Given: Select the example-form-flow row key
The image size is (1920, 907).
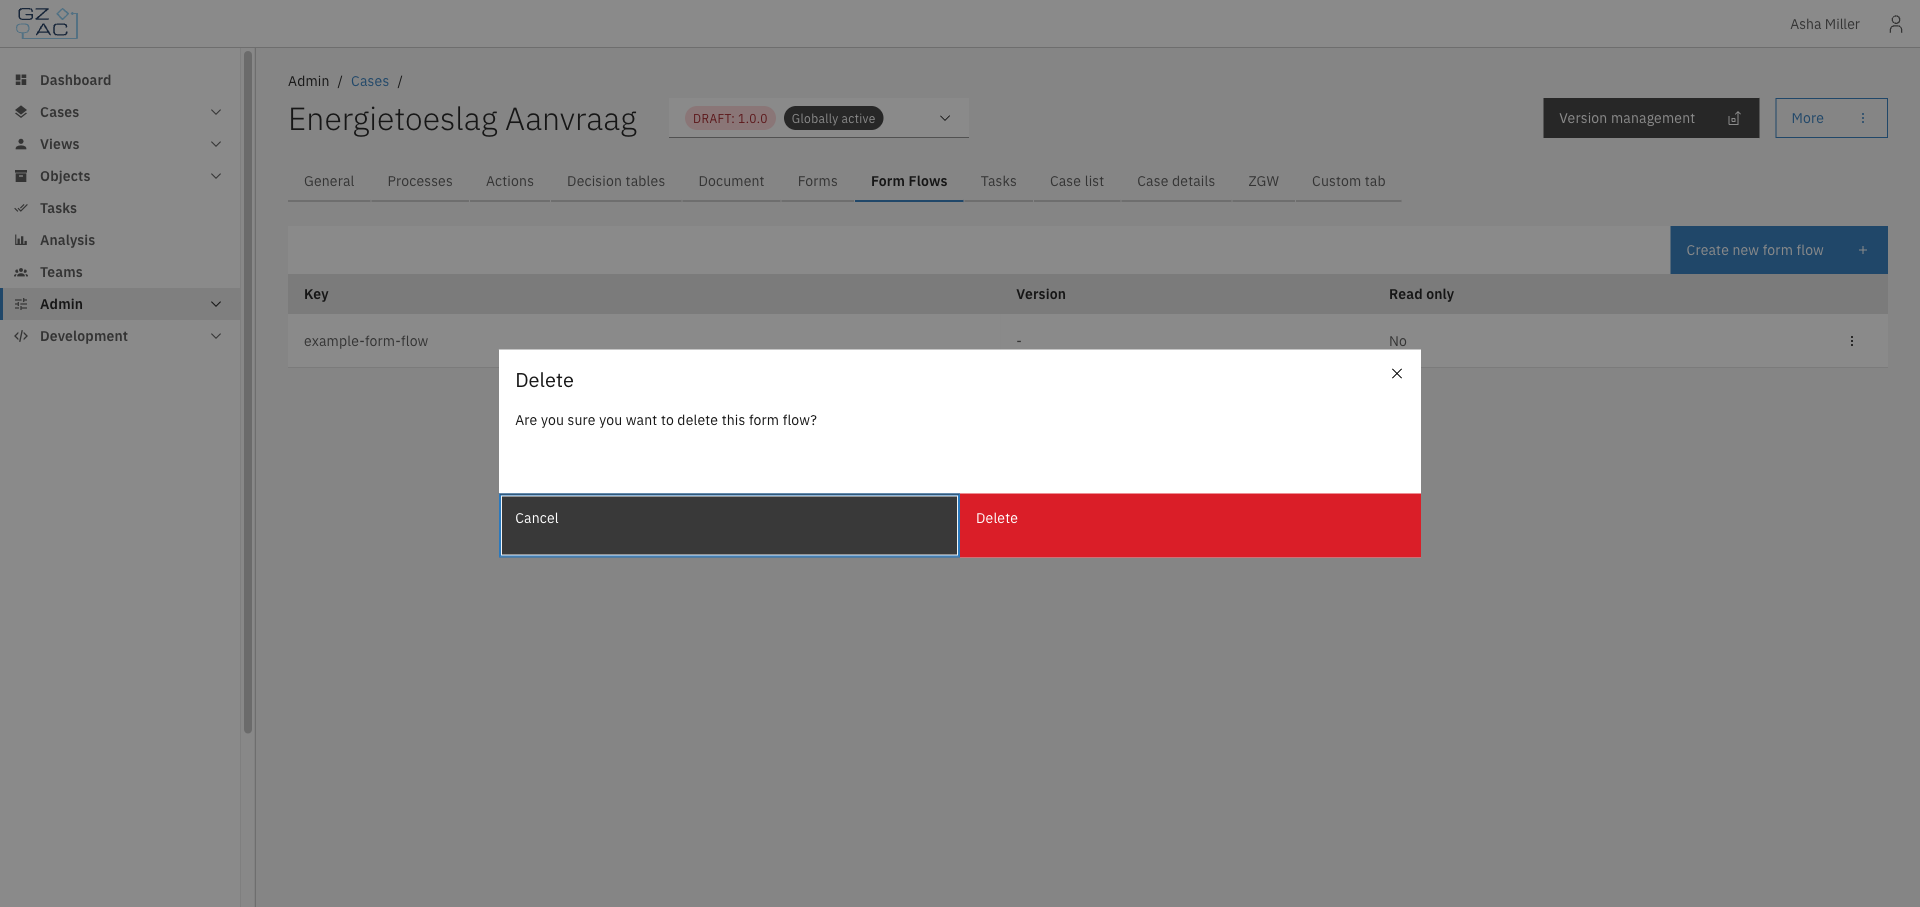Looking at the screenshot, I should click(366, 341).
